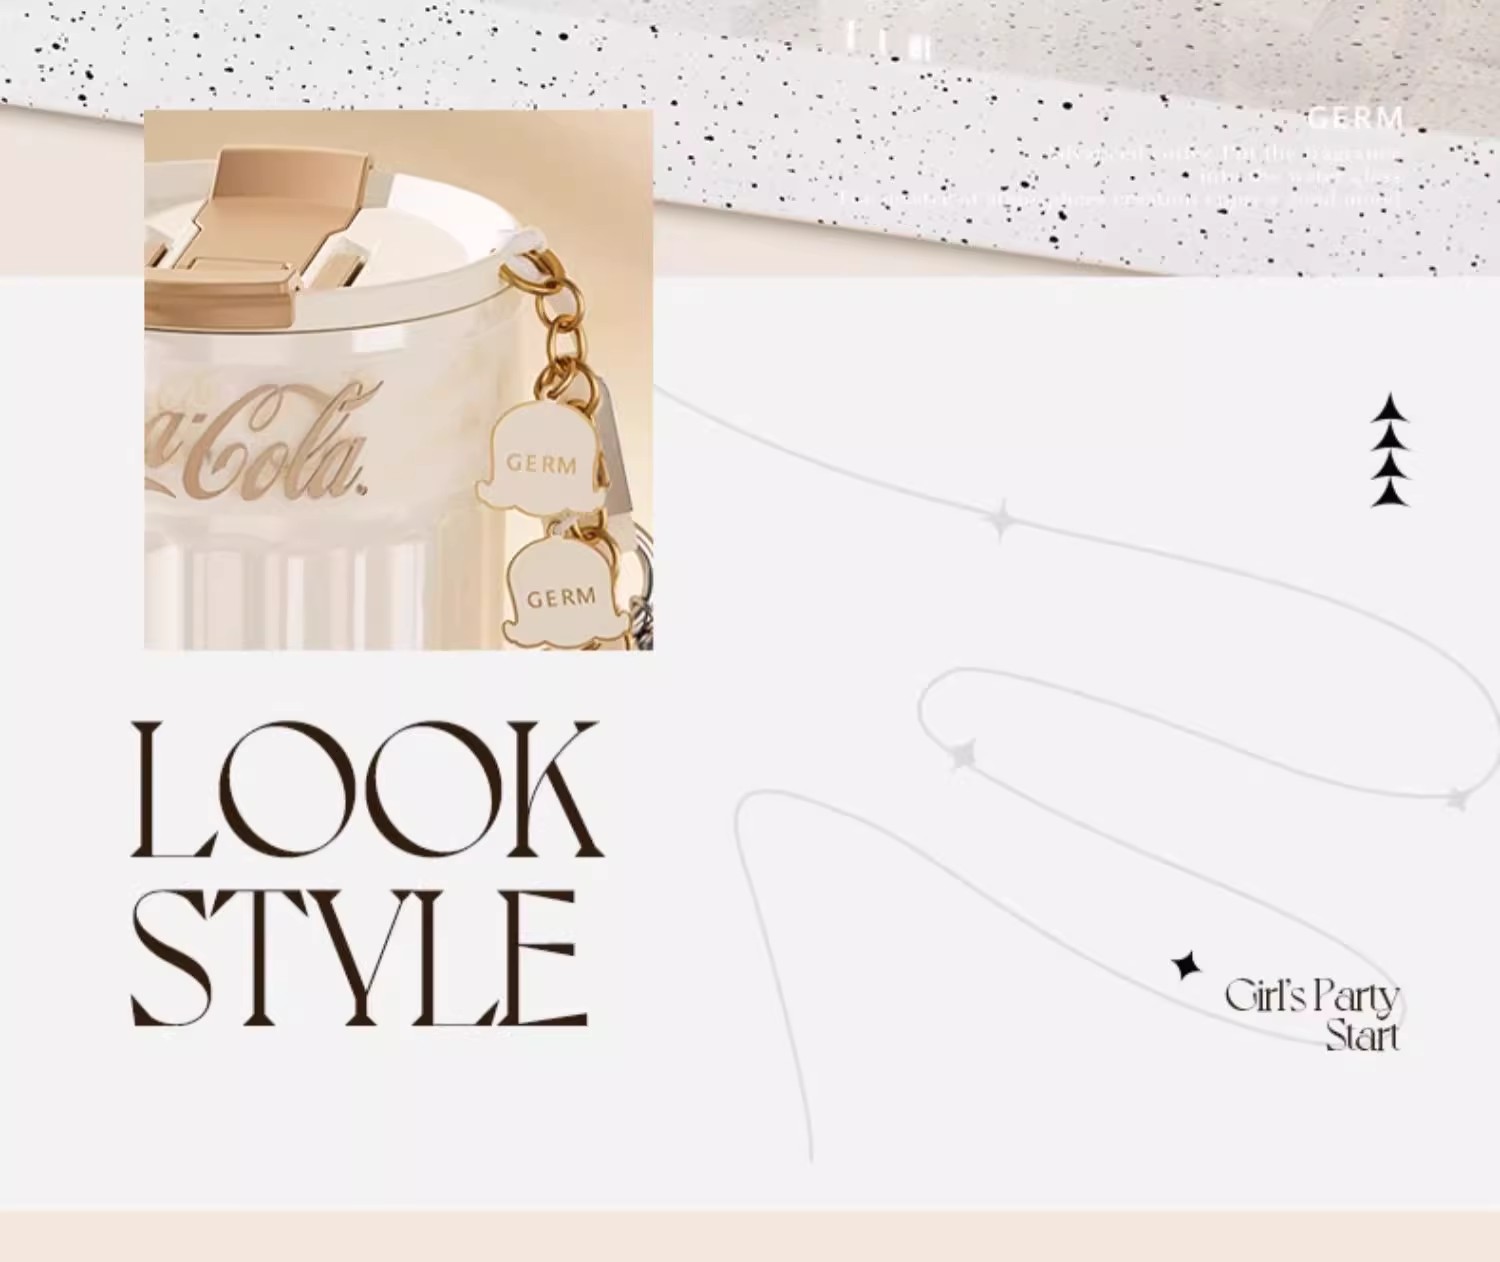
Task: Click the Coca-Cola script logo on the cup
Action: (x=257, y=445)
